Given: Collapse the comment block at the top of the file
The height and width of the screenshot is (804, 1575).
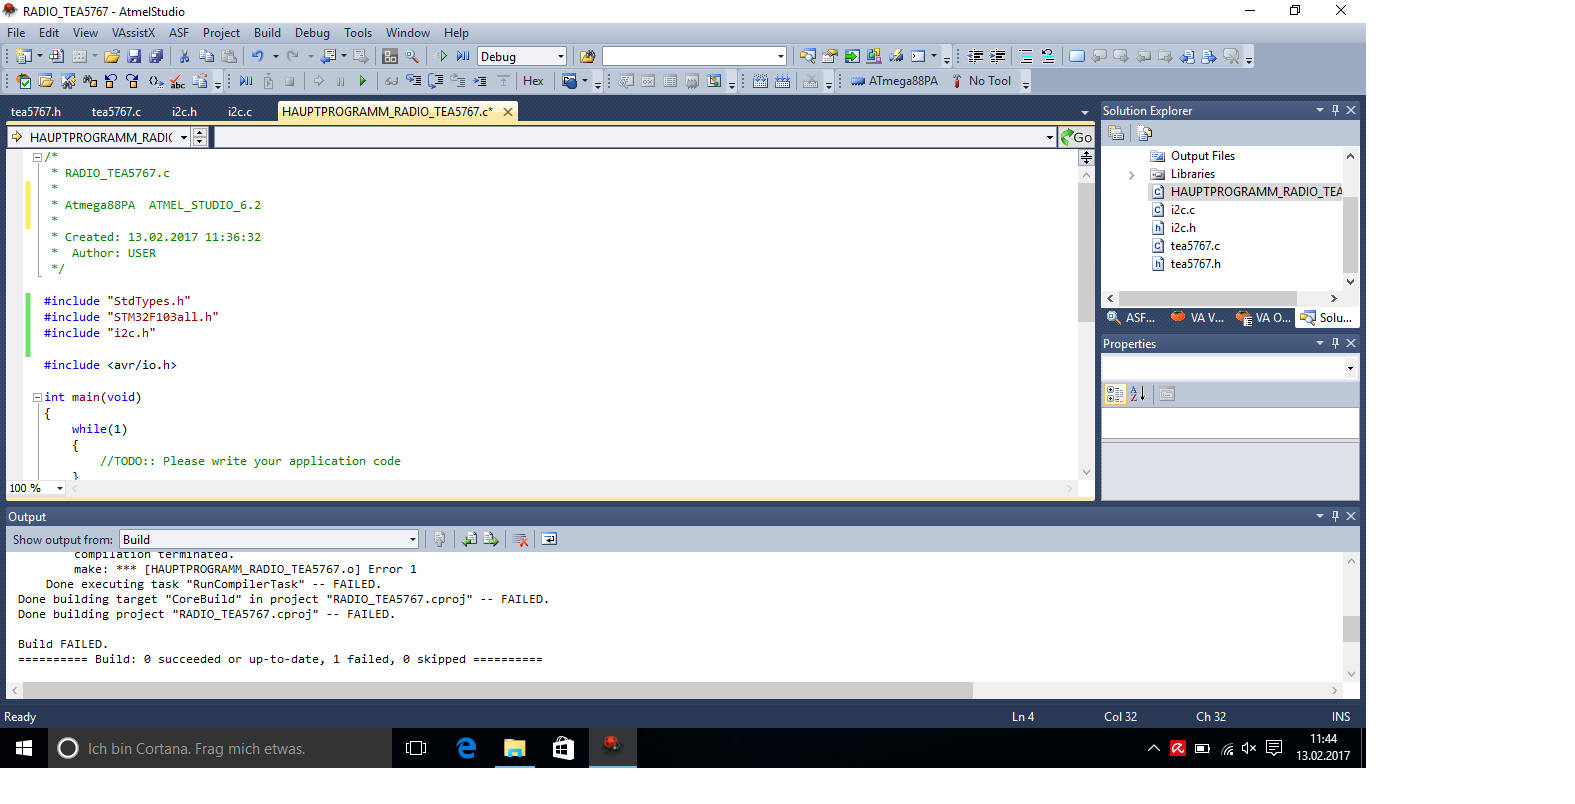Looking at the screenshot, I should point(37,157).
